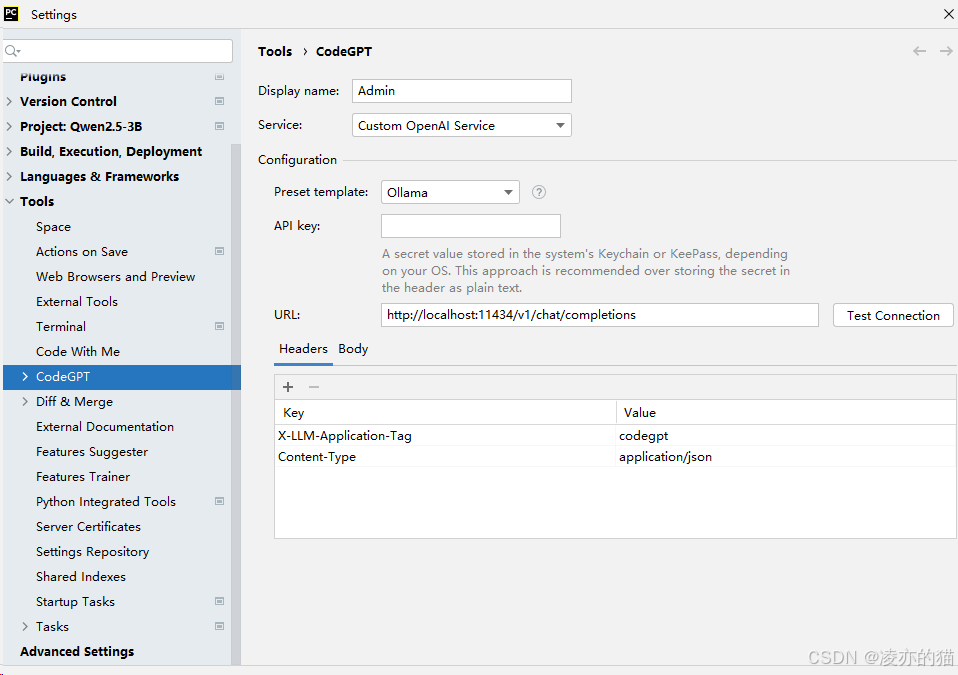Viewport: 958px width, 675px height.
Task: Switch to the Body tab
Action: 353,349
